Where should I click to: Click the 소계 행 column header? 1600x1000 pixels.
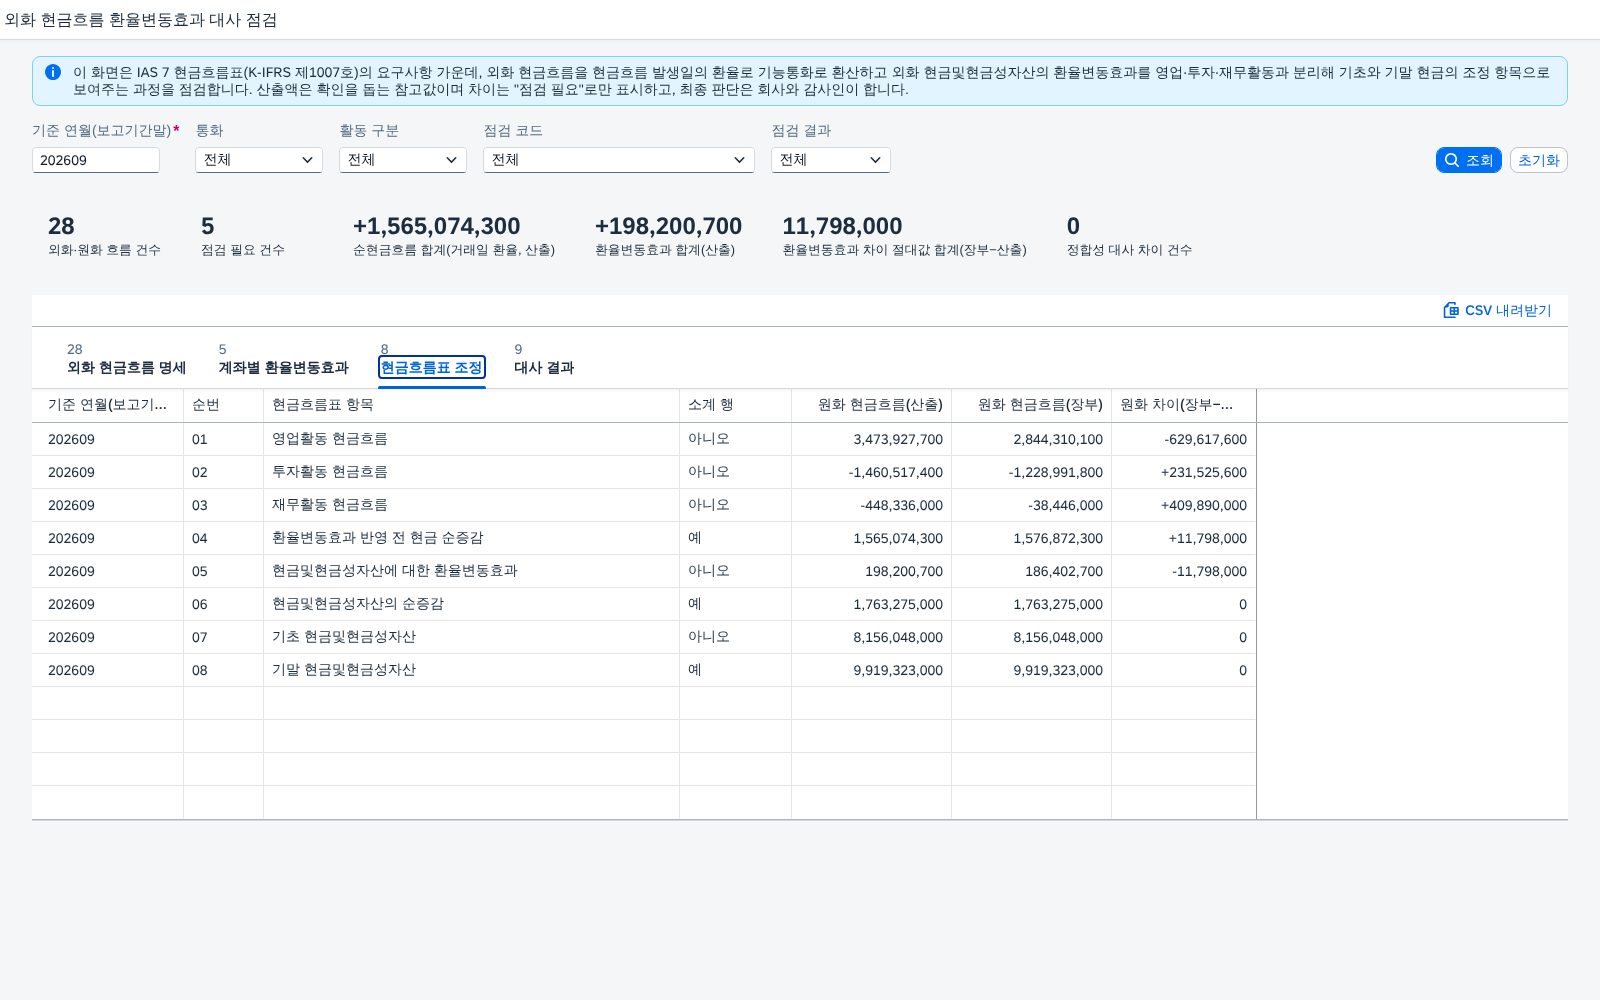735,405
